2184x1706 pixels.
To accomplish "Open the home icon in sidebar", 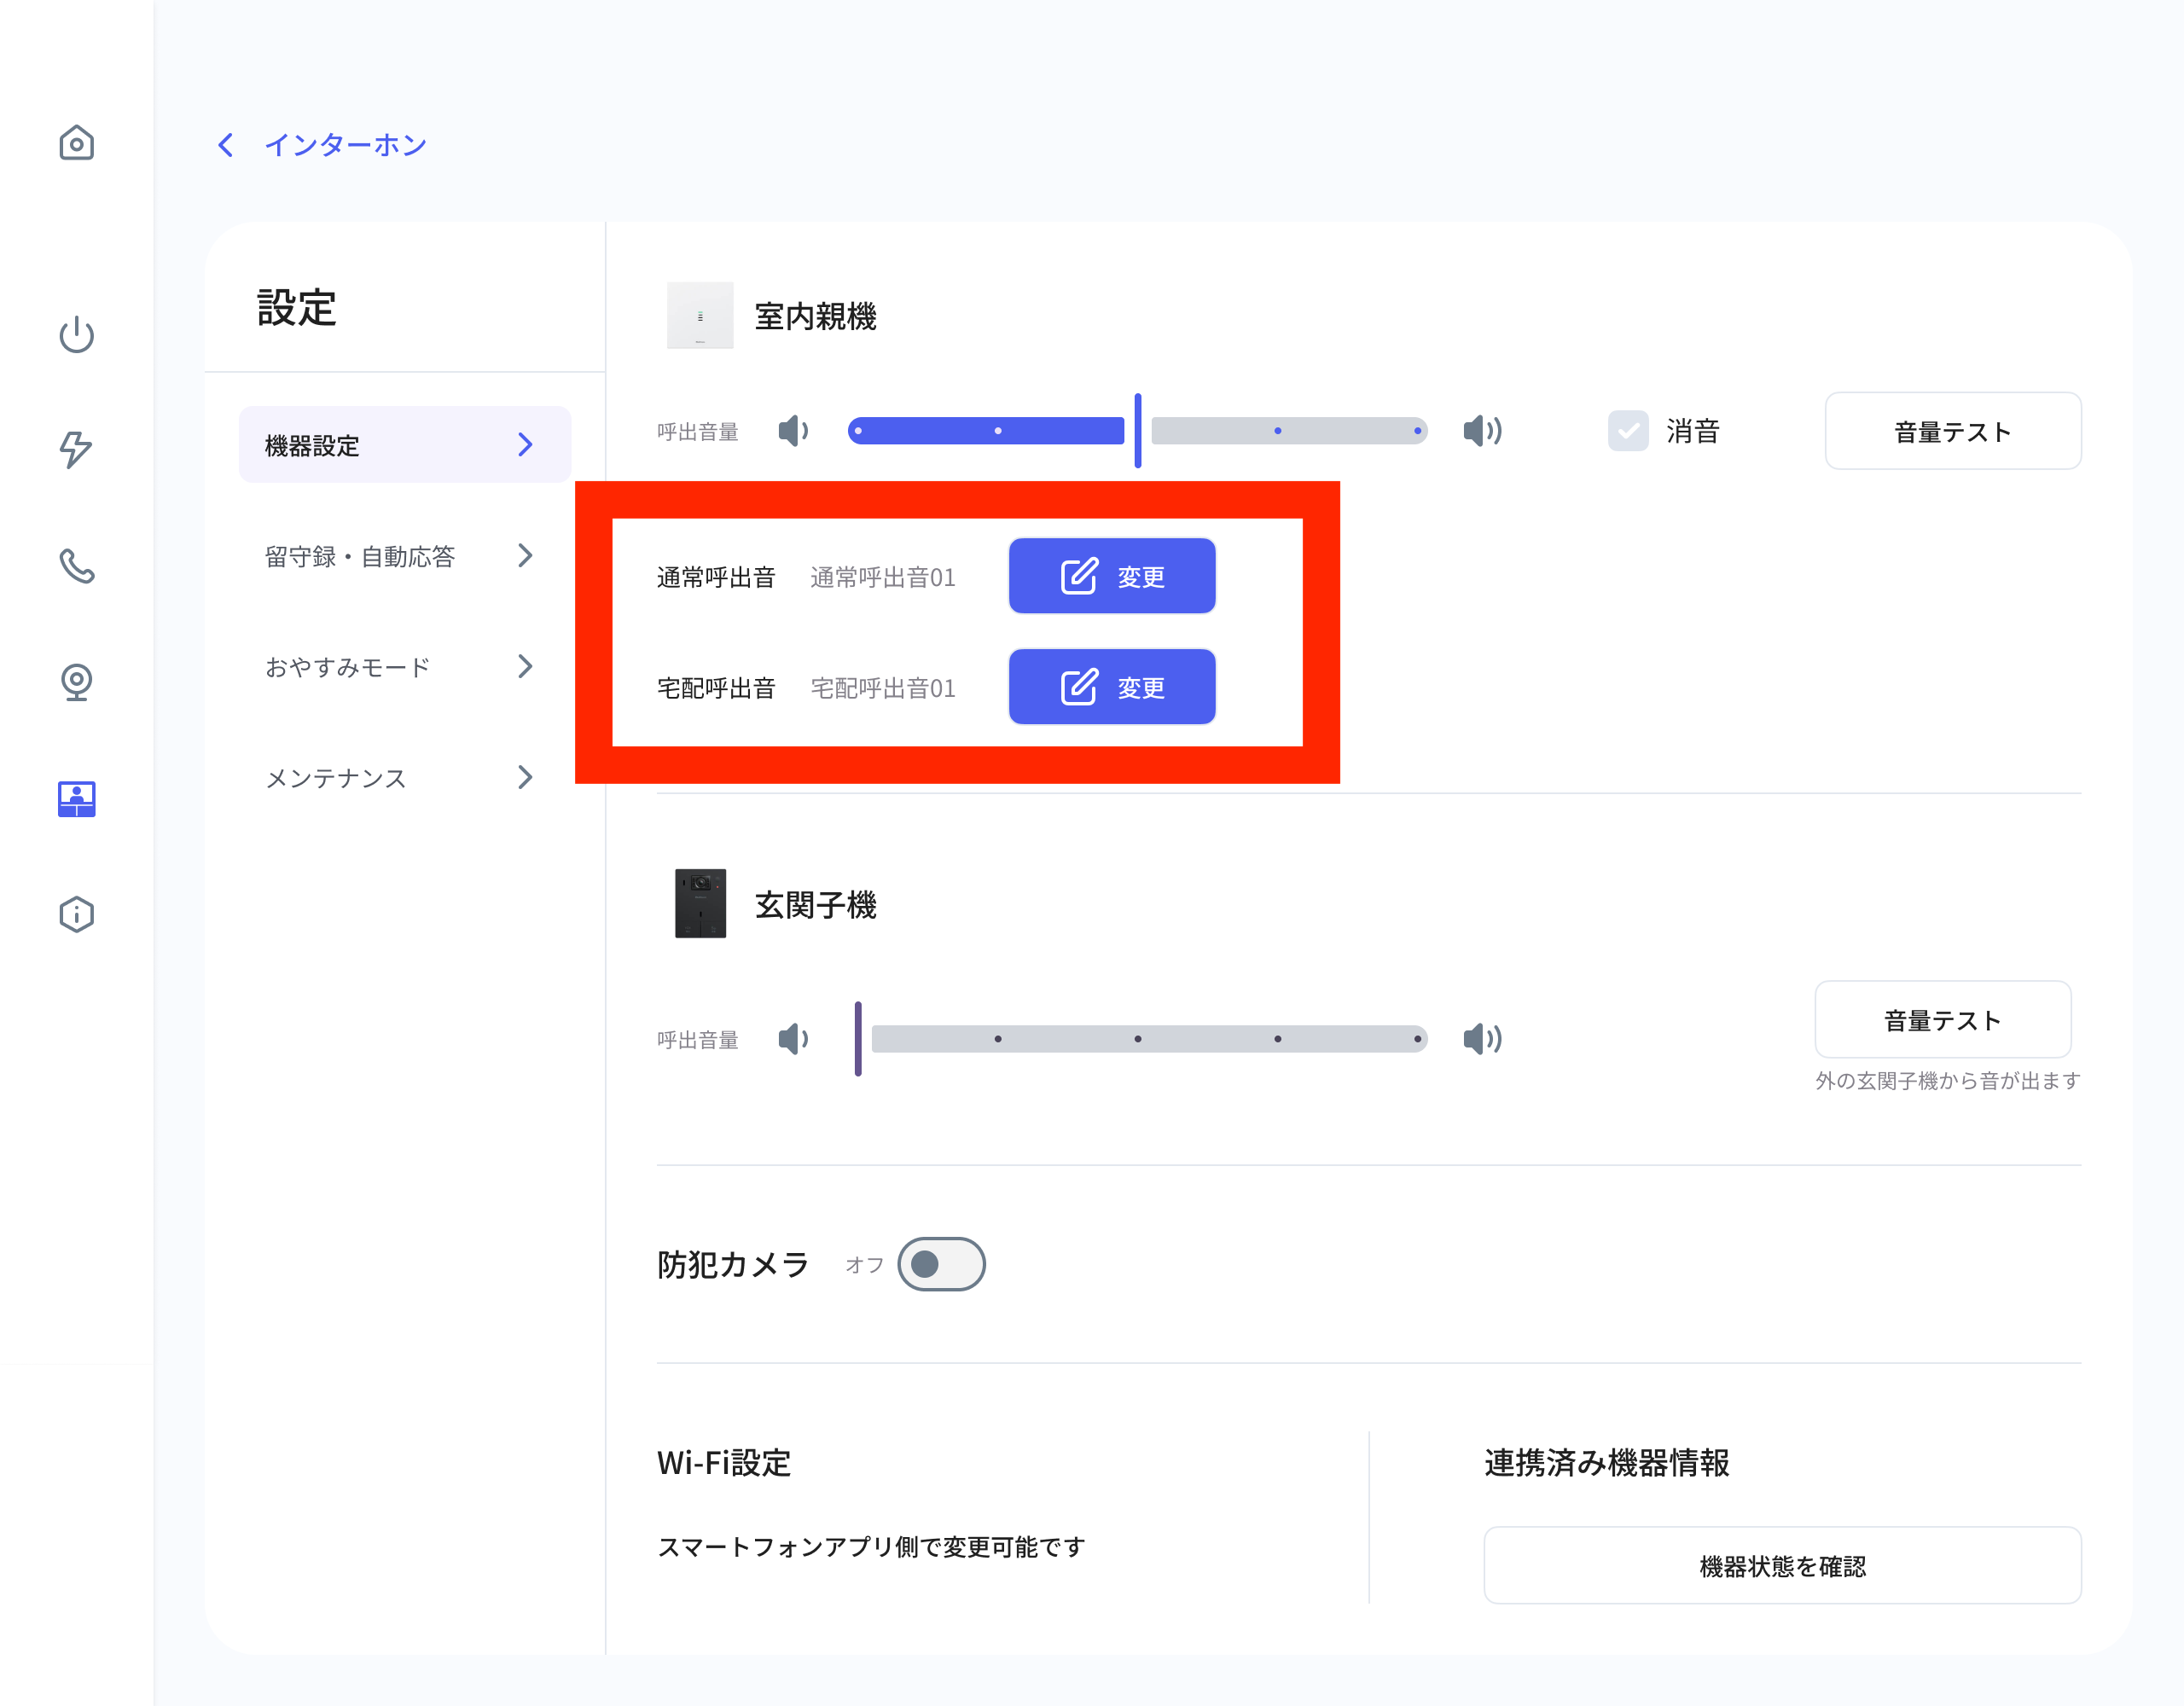I will click(76, 143).
